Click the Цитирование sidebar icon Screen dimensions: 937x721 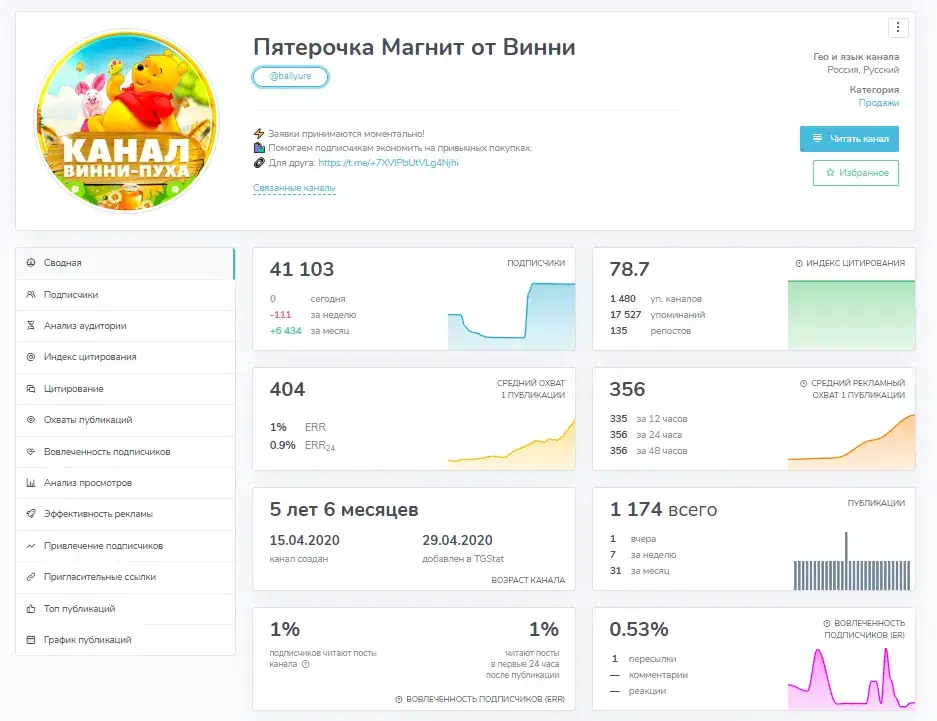(x=31, y=388)
